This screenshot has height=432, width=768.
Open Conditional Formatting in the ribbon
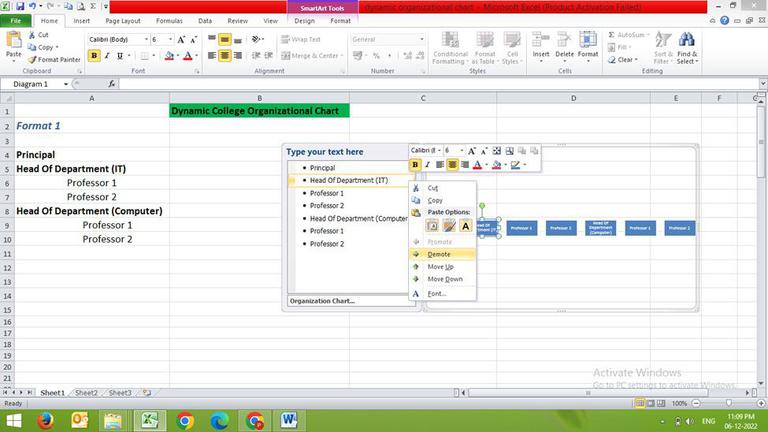coord(450,48)
